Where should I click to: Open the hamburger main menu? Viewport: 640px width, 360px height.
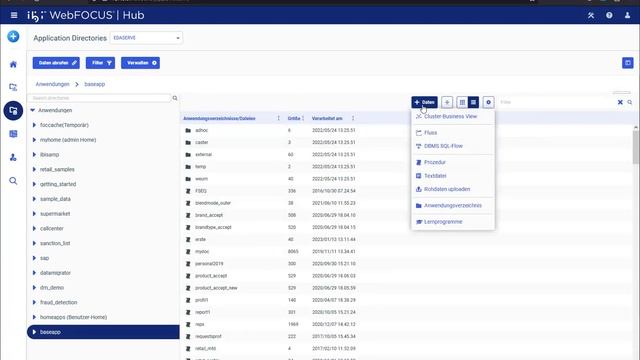pyautogui.click(x=14, y=16)
